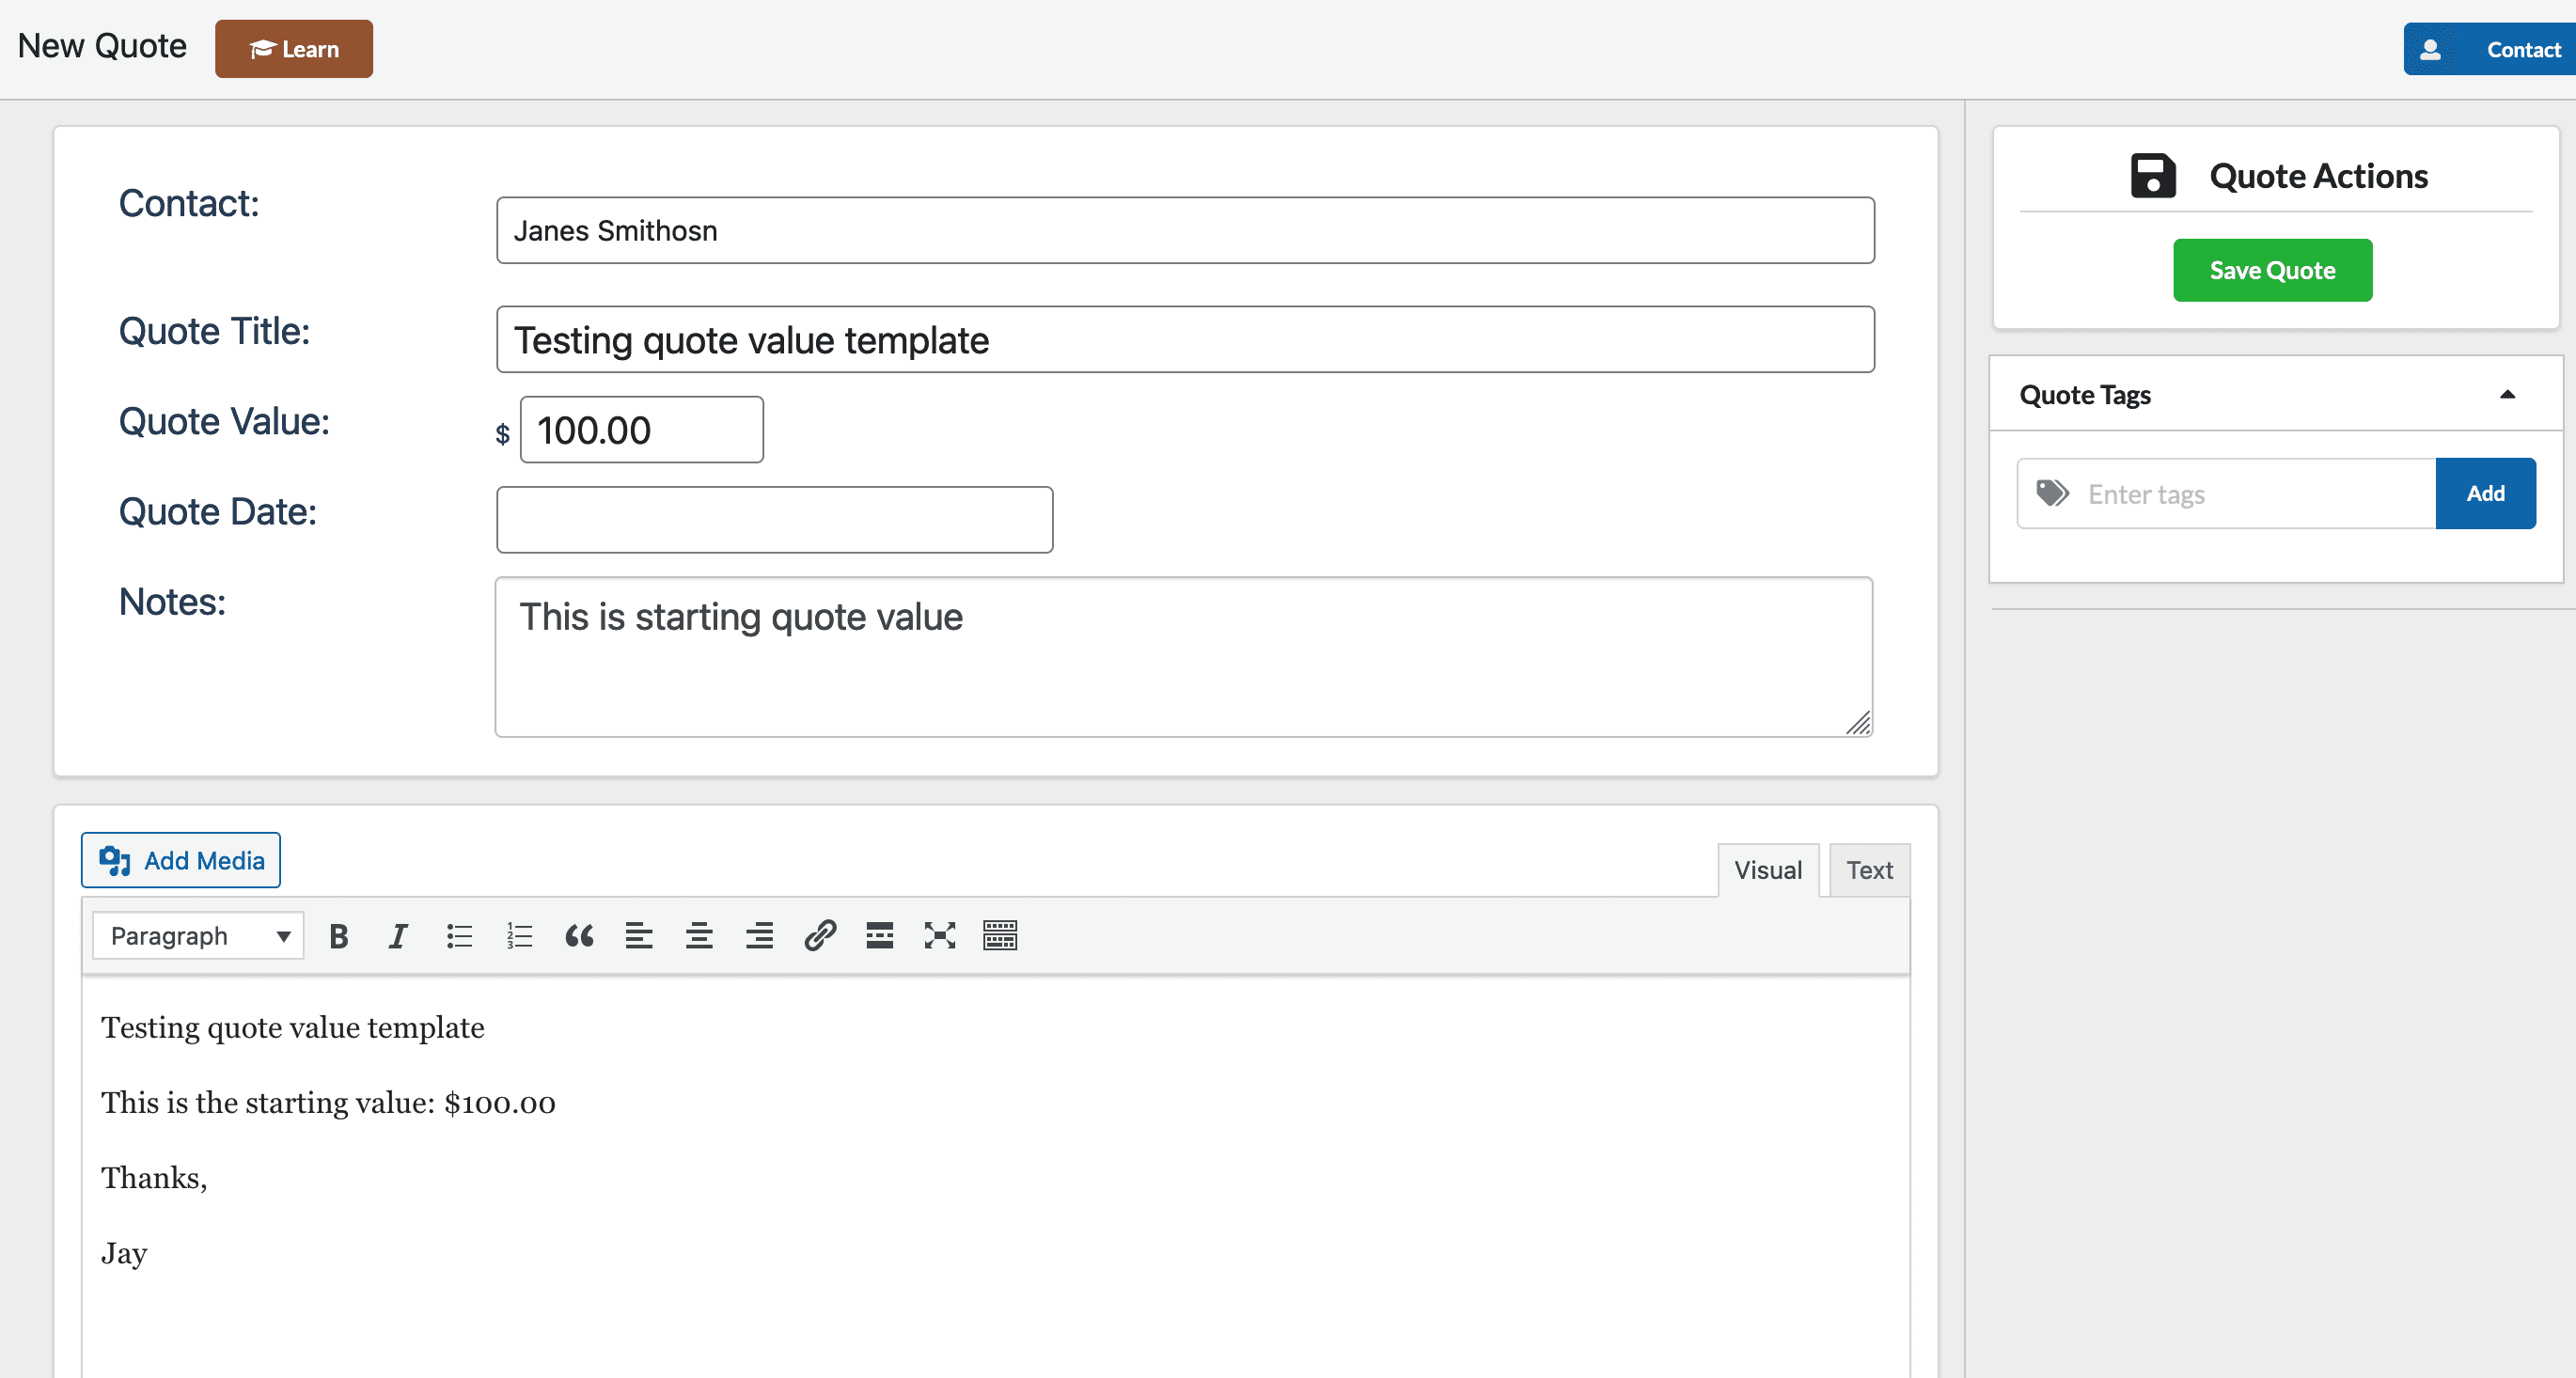Click the Add Media button

pos(181,860)
